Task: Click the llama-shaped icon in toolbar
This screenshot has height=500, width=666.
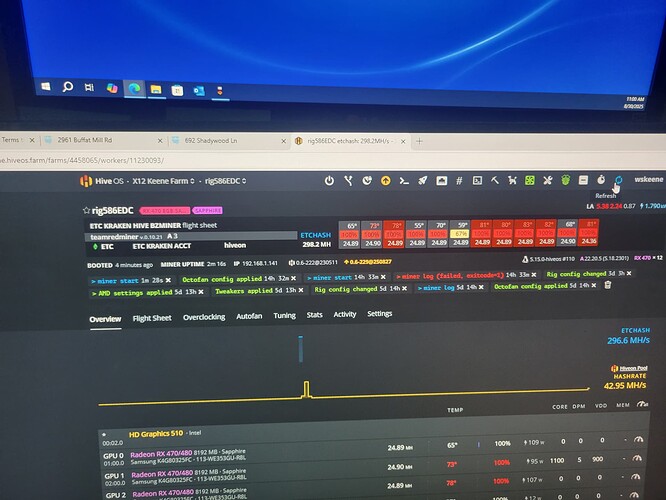Action: coord(512,181)
